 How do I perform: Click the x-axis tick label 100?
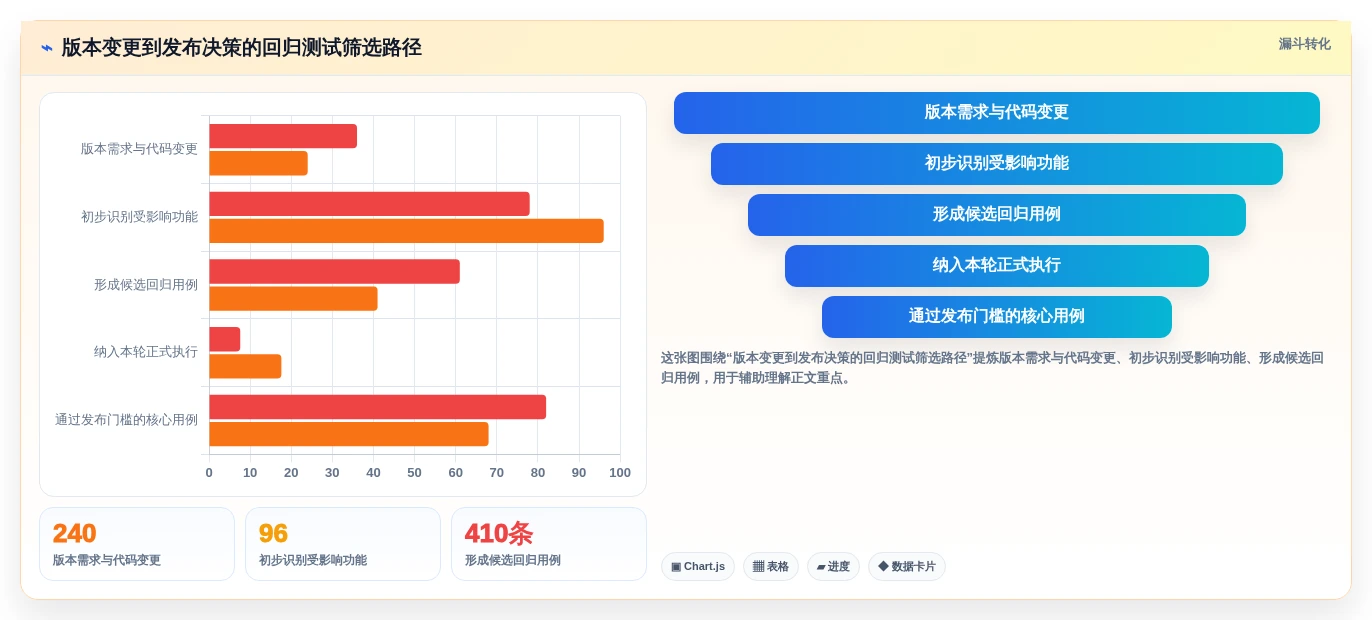620,473
